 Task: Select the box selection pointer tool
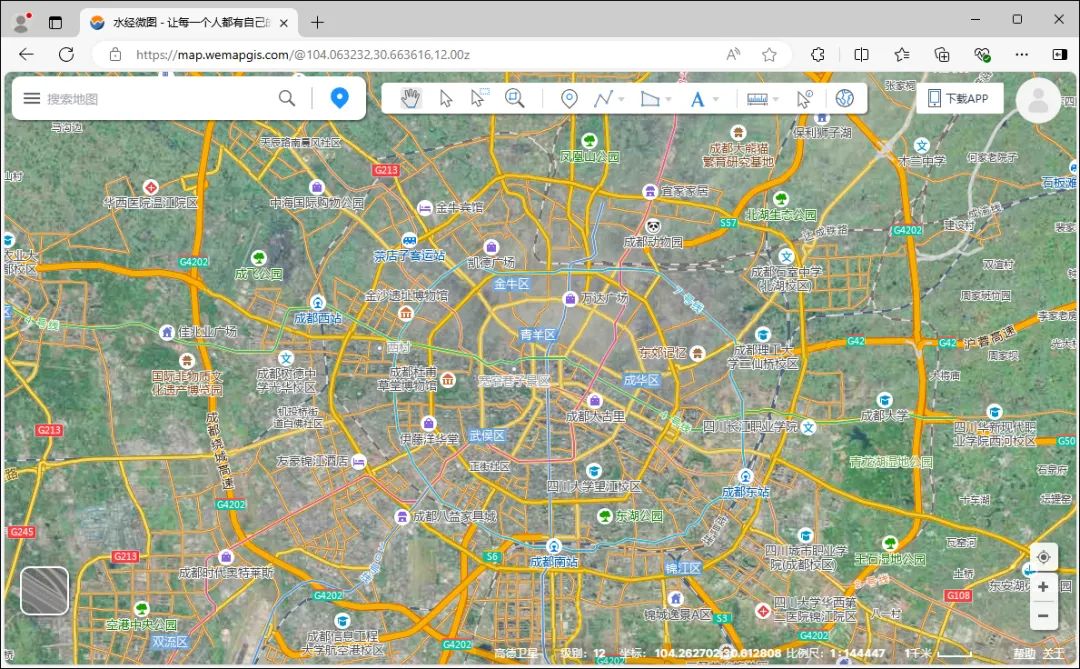(x=479, y=99)
